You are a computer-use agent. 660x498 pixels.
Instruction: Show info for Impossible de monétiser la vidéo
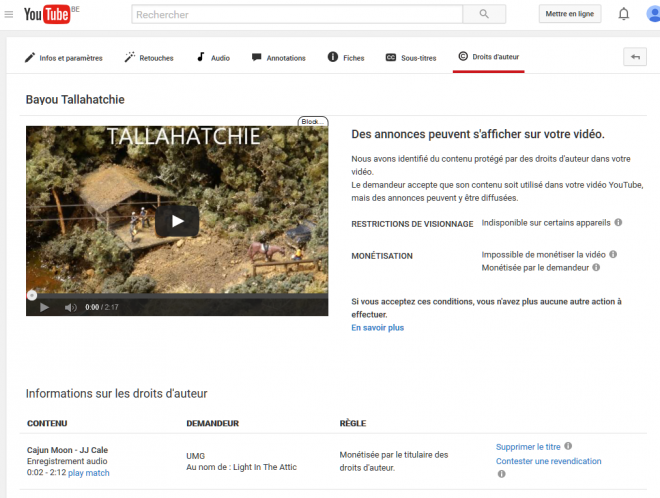coord(613,254)
